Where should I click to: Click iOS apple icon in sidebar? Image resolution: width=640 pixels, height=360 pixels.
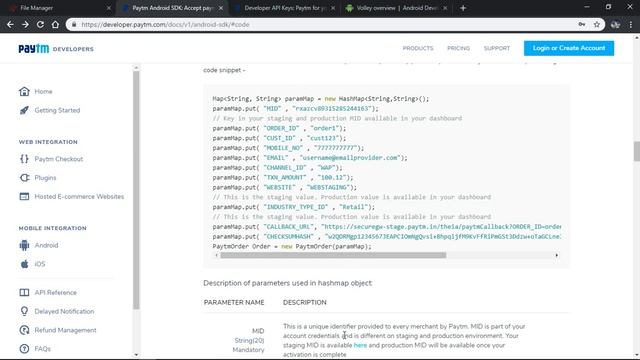click(x=24, y=264)
